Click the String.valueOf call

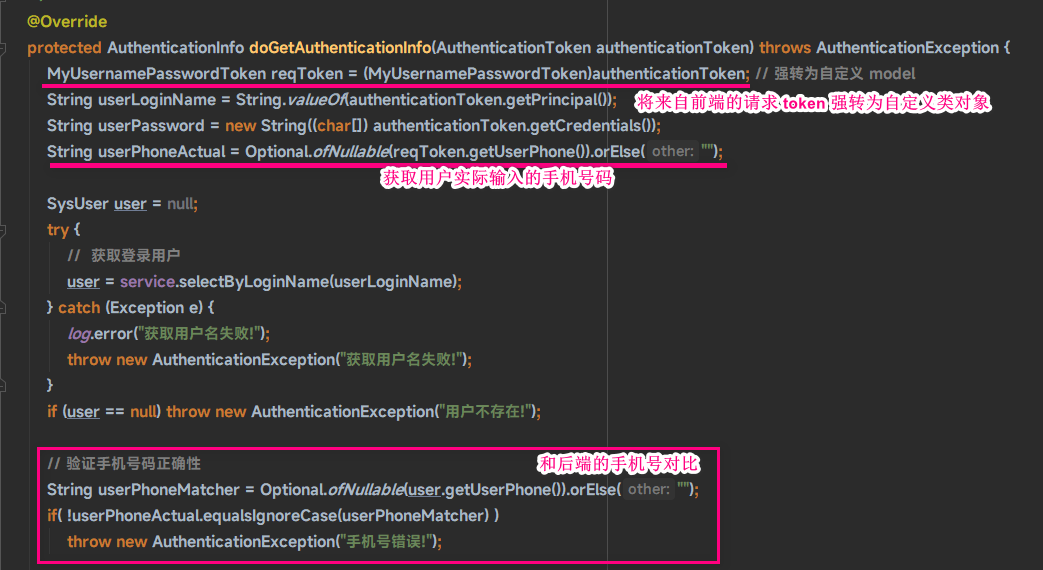[x=291, y=100]
